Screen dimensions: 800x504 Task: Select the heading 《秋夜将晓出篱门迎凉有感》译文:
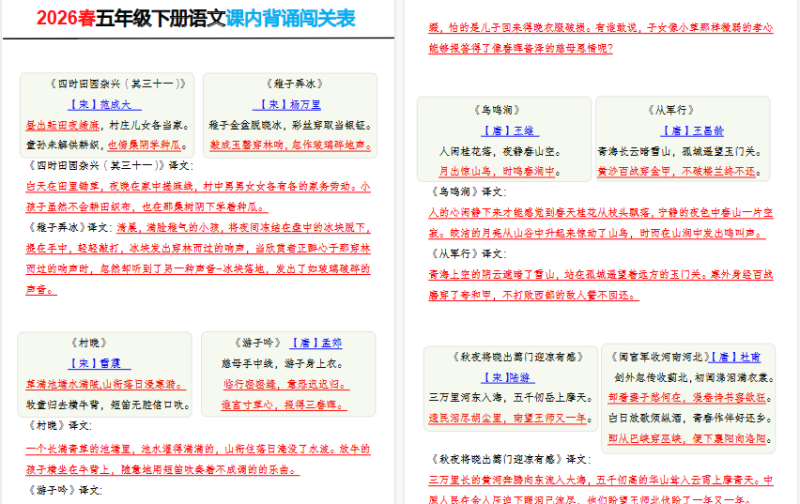pos(509,459)
